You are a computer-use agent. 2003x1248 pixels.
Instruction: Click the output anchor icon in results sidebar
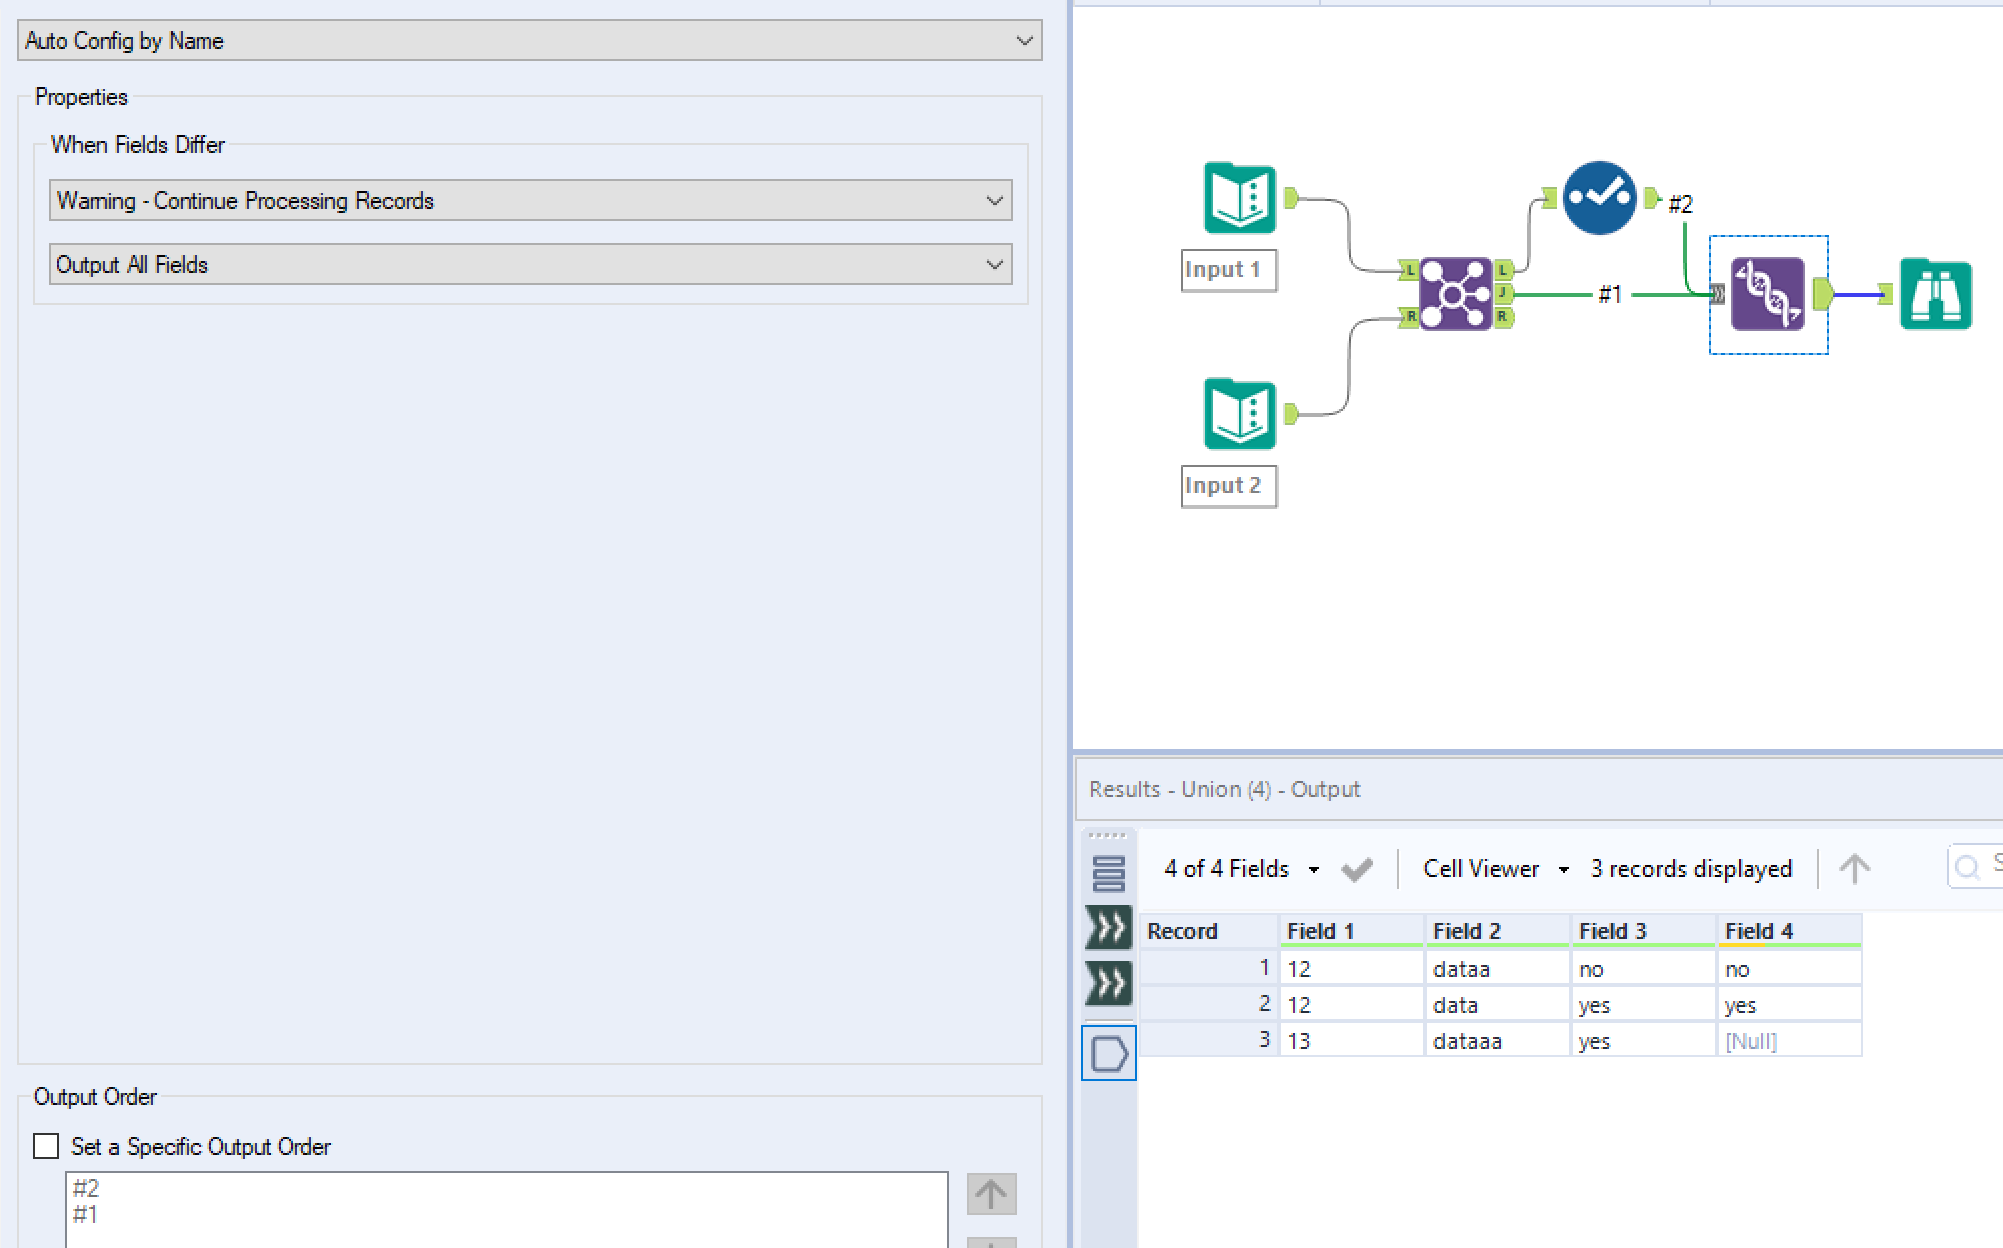click(x=1108, y=1053)
